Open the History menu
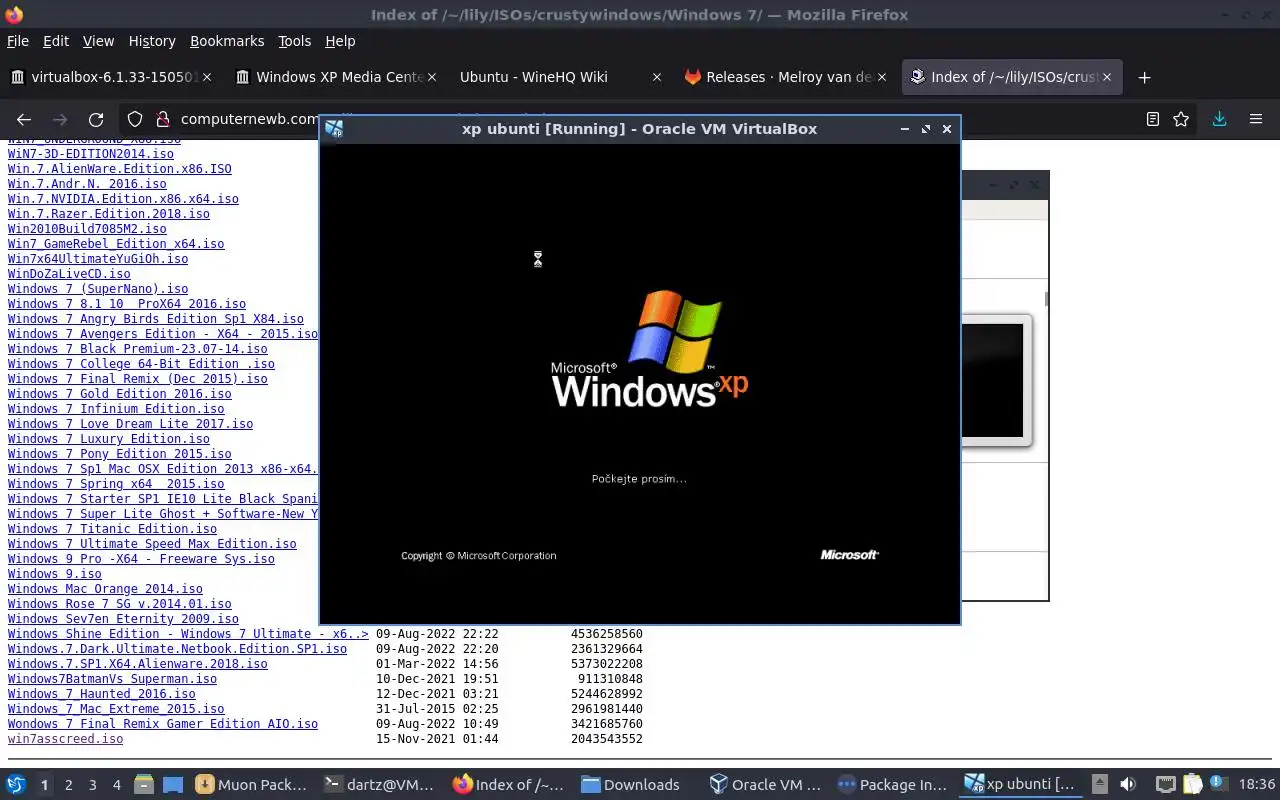The image size is (1280, 800). coord(152,41)
